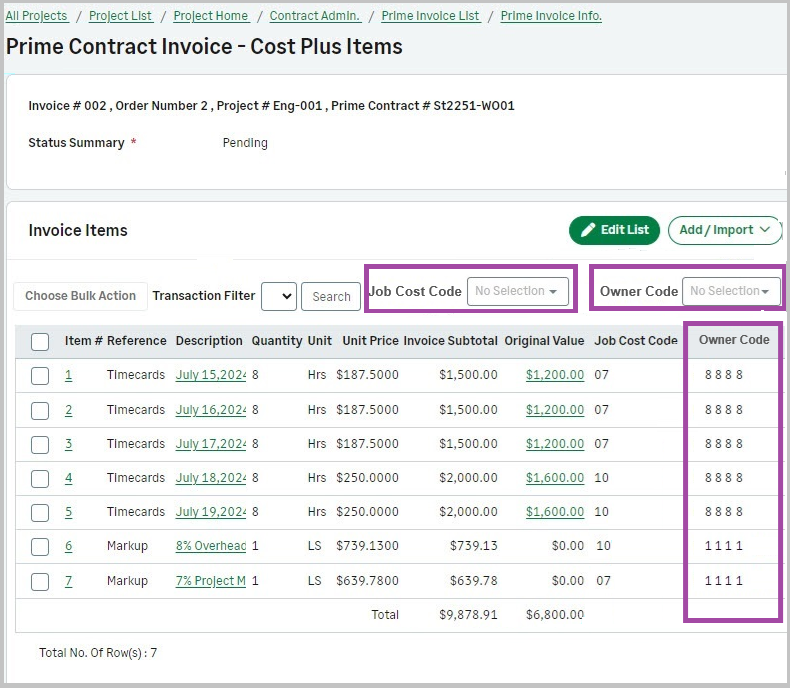This screenshot has height=688, width=790.
Task: Open the Job Cost Code filter dropdown
Action: pyautogui.click(x=517, y=291)
